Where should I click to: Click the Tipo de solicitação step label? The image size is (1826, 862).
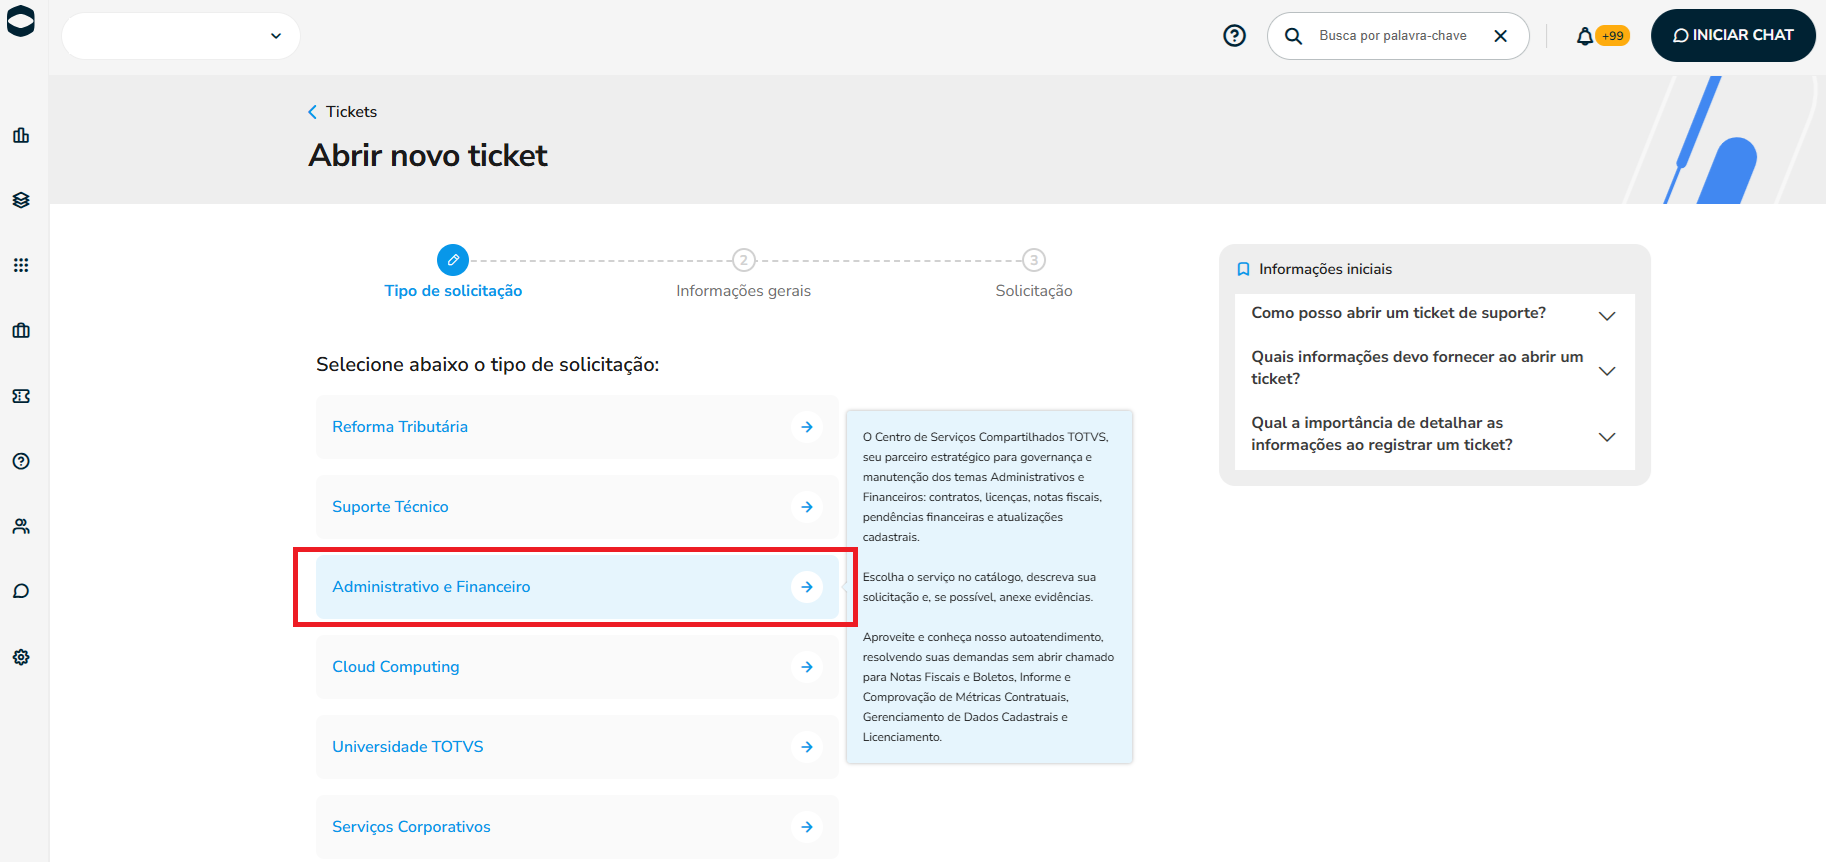[453, 291]
